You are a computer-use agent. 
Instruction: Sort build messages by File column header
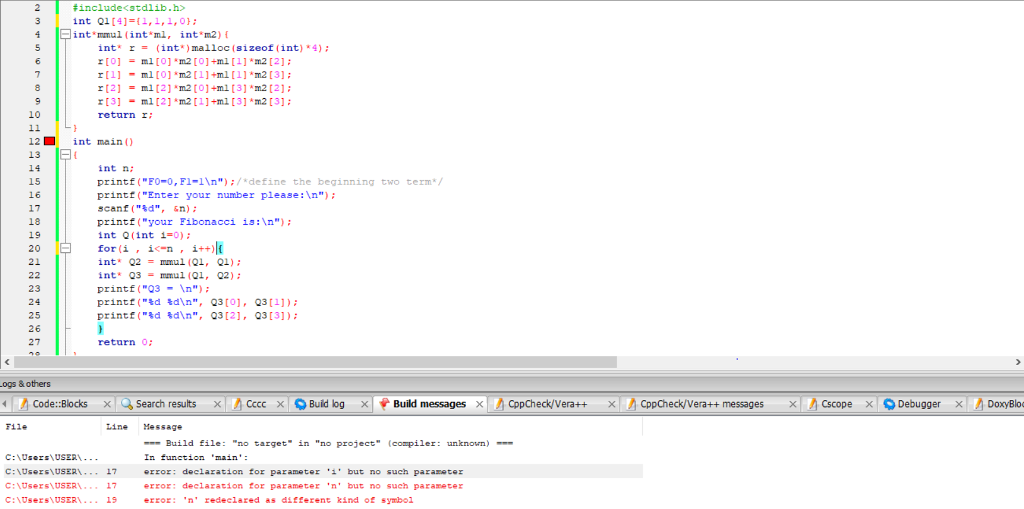pyautogui.click(x=50, y=427)
